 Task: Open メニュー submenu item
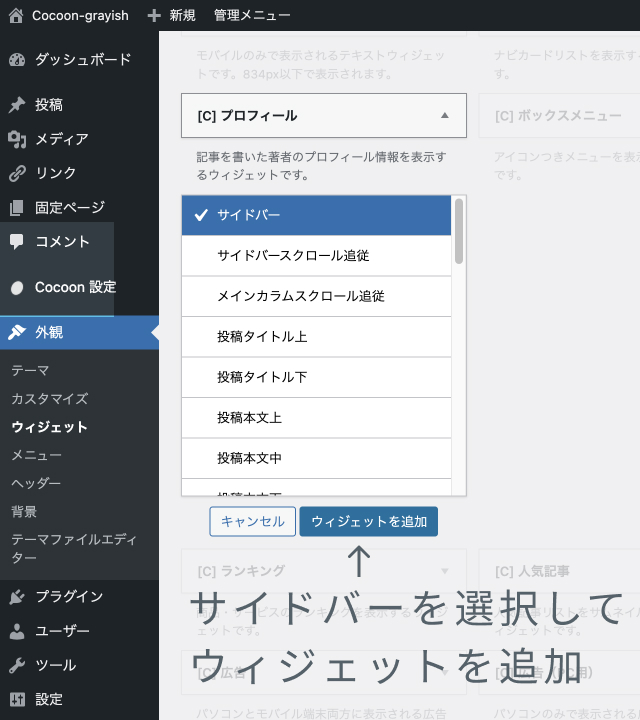click(x=36, y=455)
